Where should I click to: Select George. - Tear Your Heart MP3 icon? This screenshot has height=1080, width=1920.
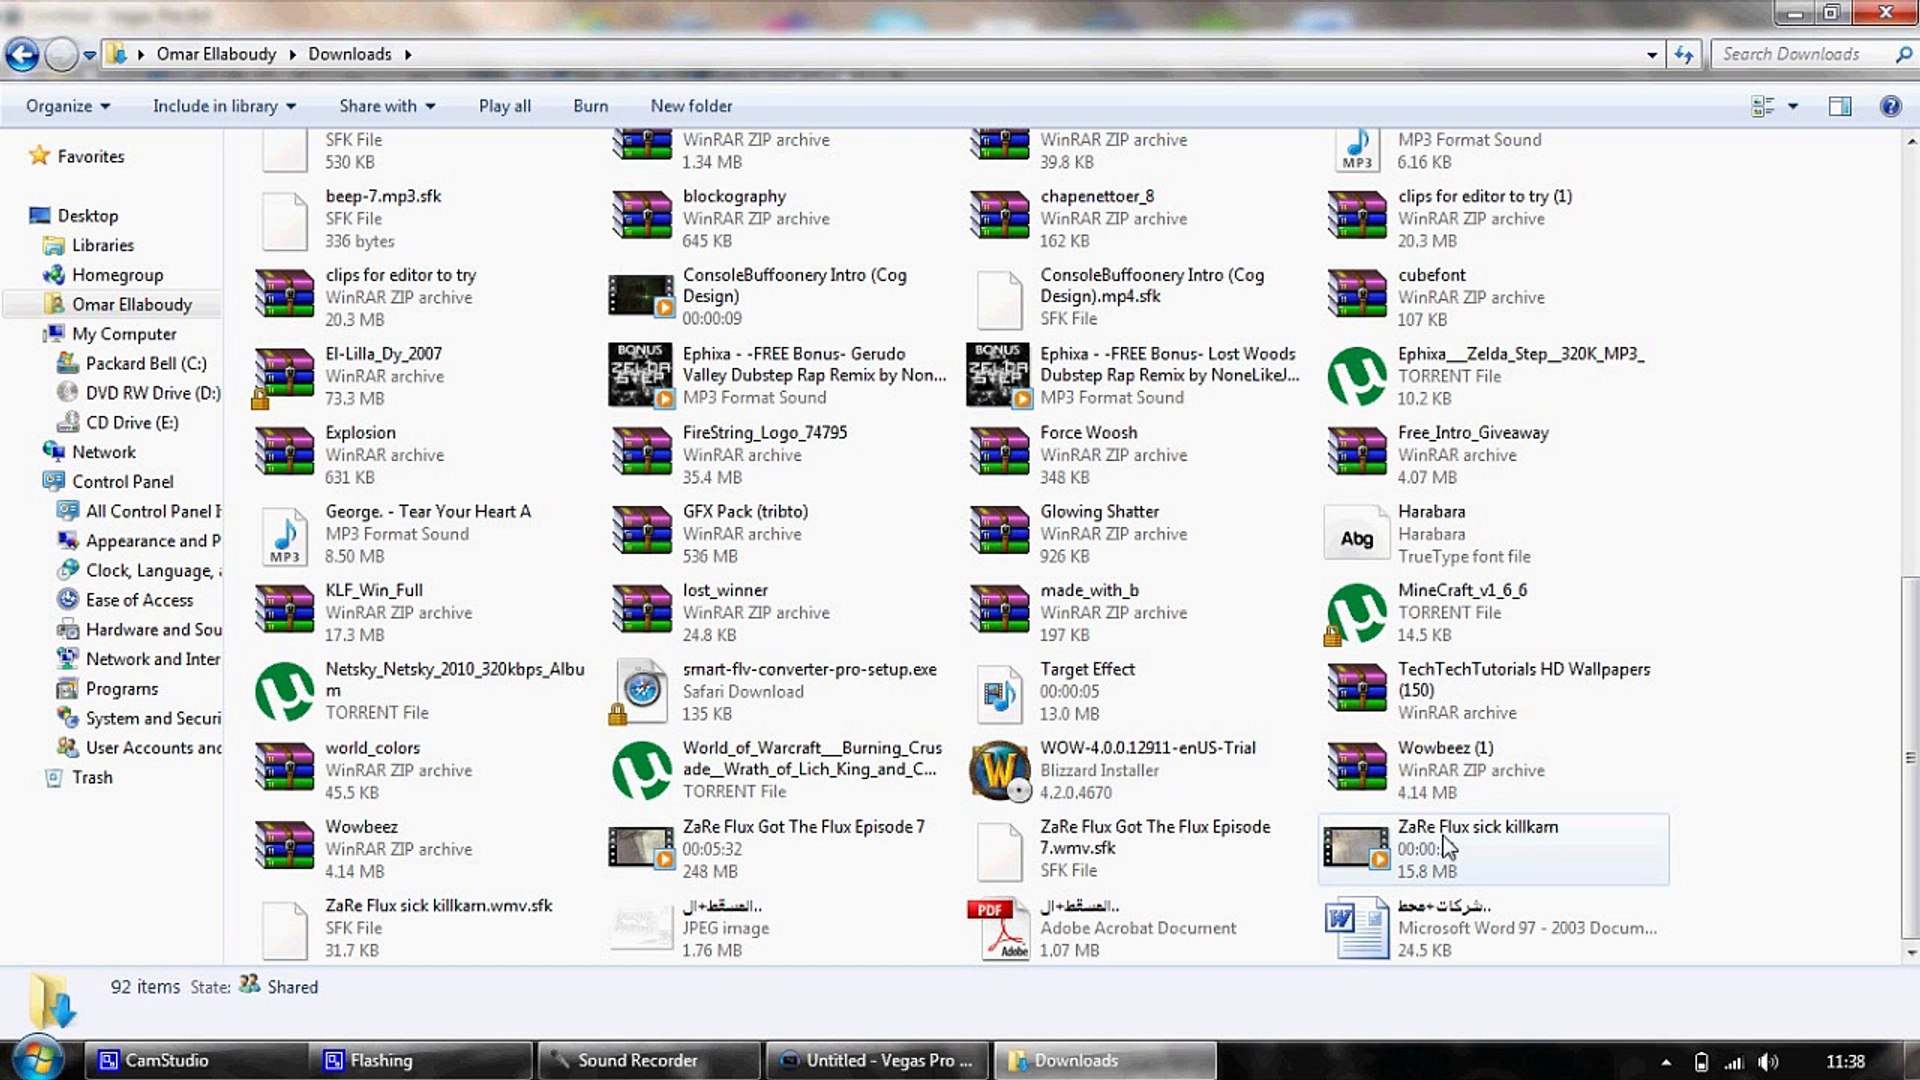click(x=285, y=536)
